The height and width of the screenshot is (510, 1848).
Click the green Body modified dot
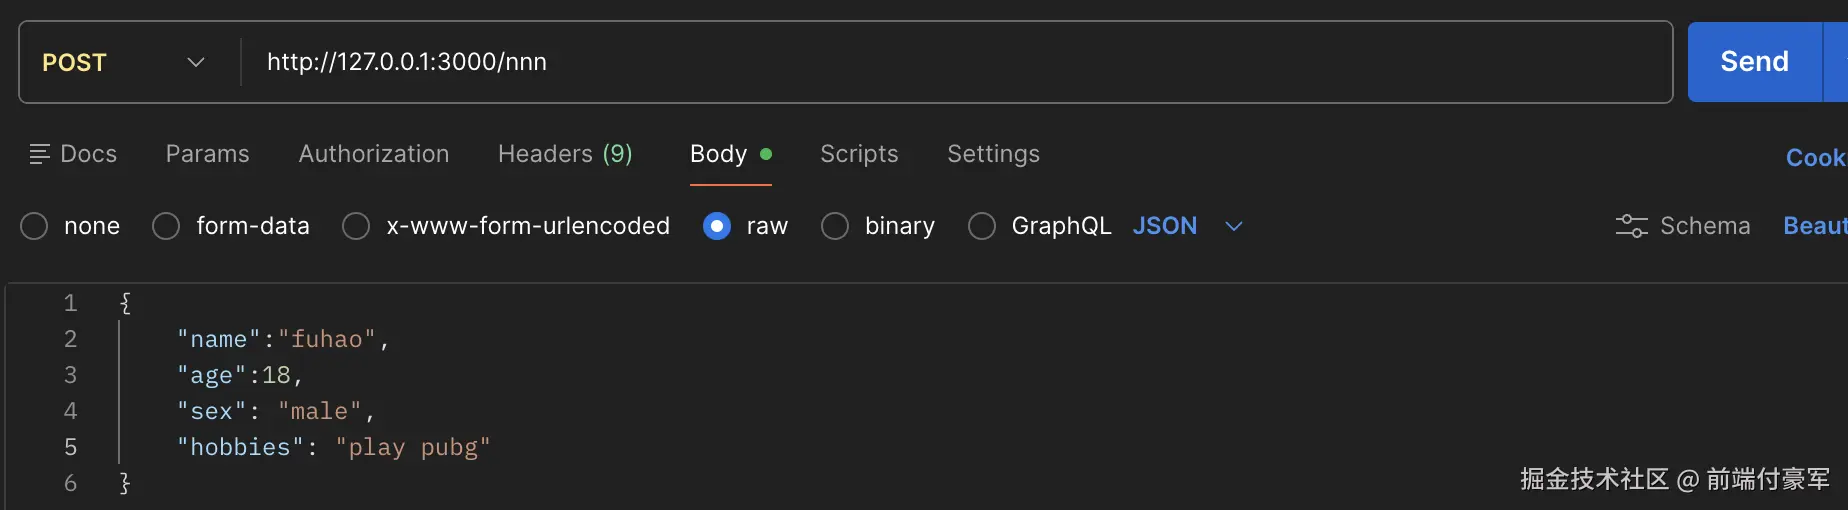coord(766,154)
